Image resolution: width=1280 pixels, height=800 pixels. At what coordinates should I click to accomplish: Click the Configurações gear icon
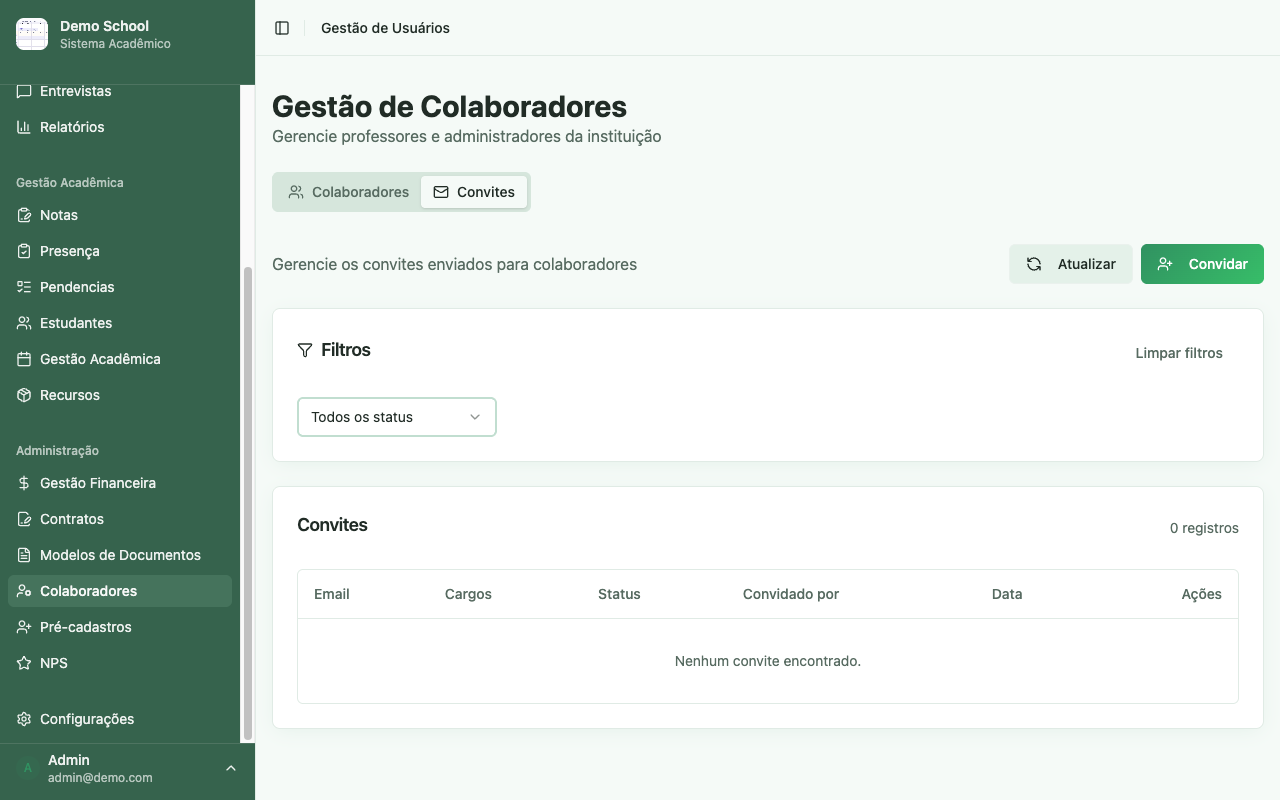[24, 719]
